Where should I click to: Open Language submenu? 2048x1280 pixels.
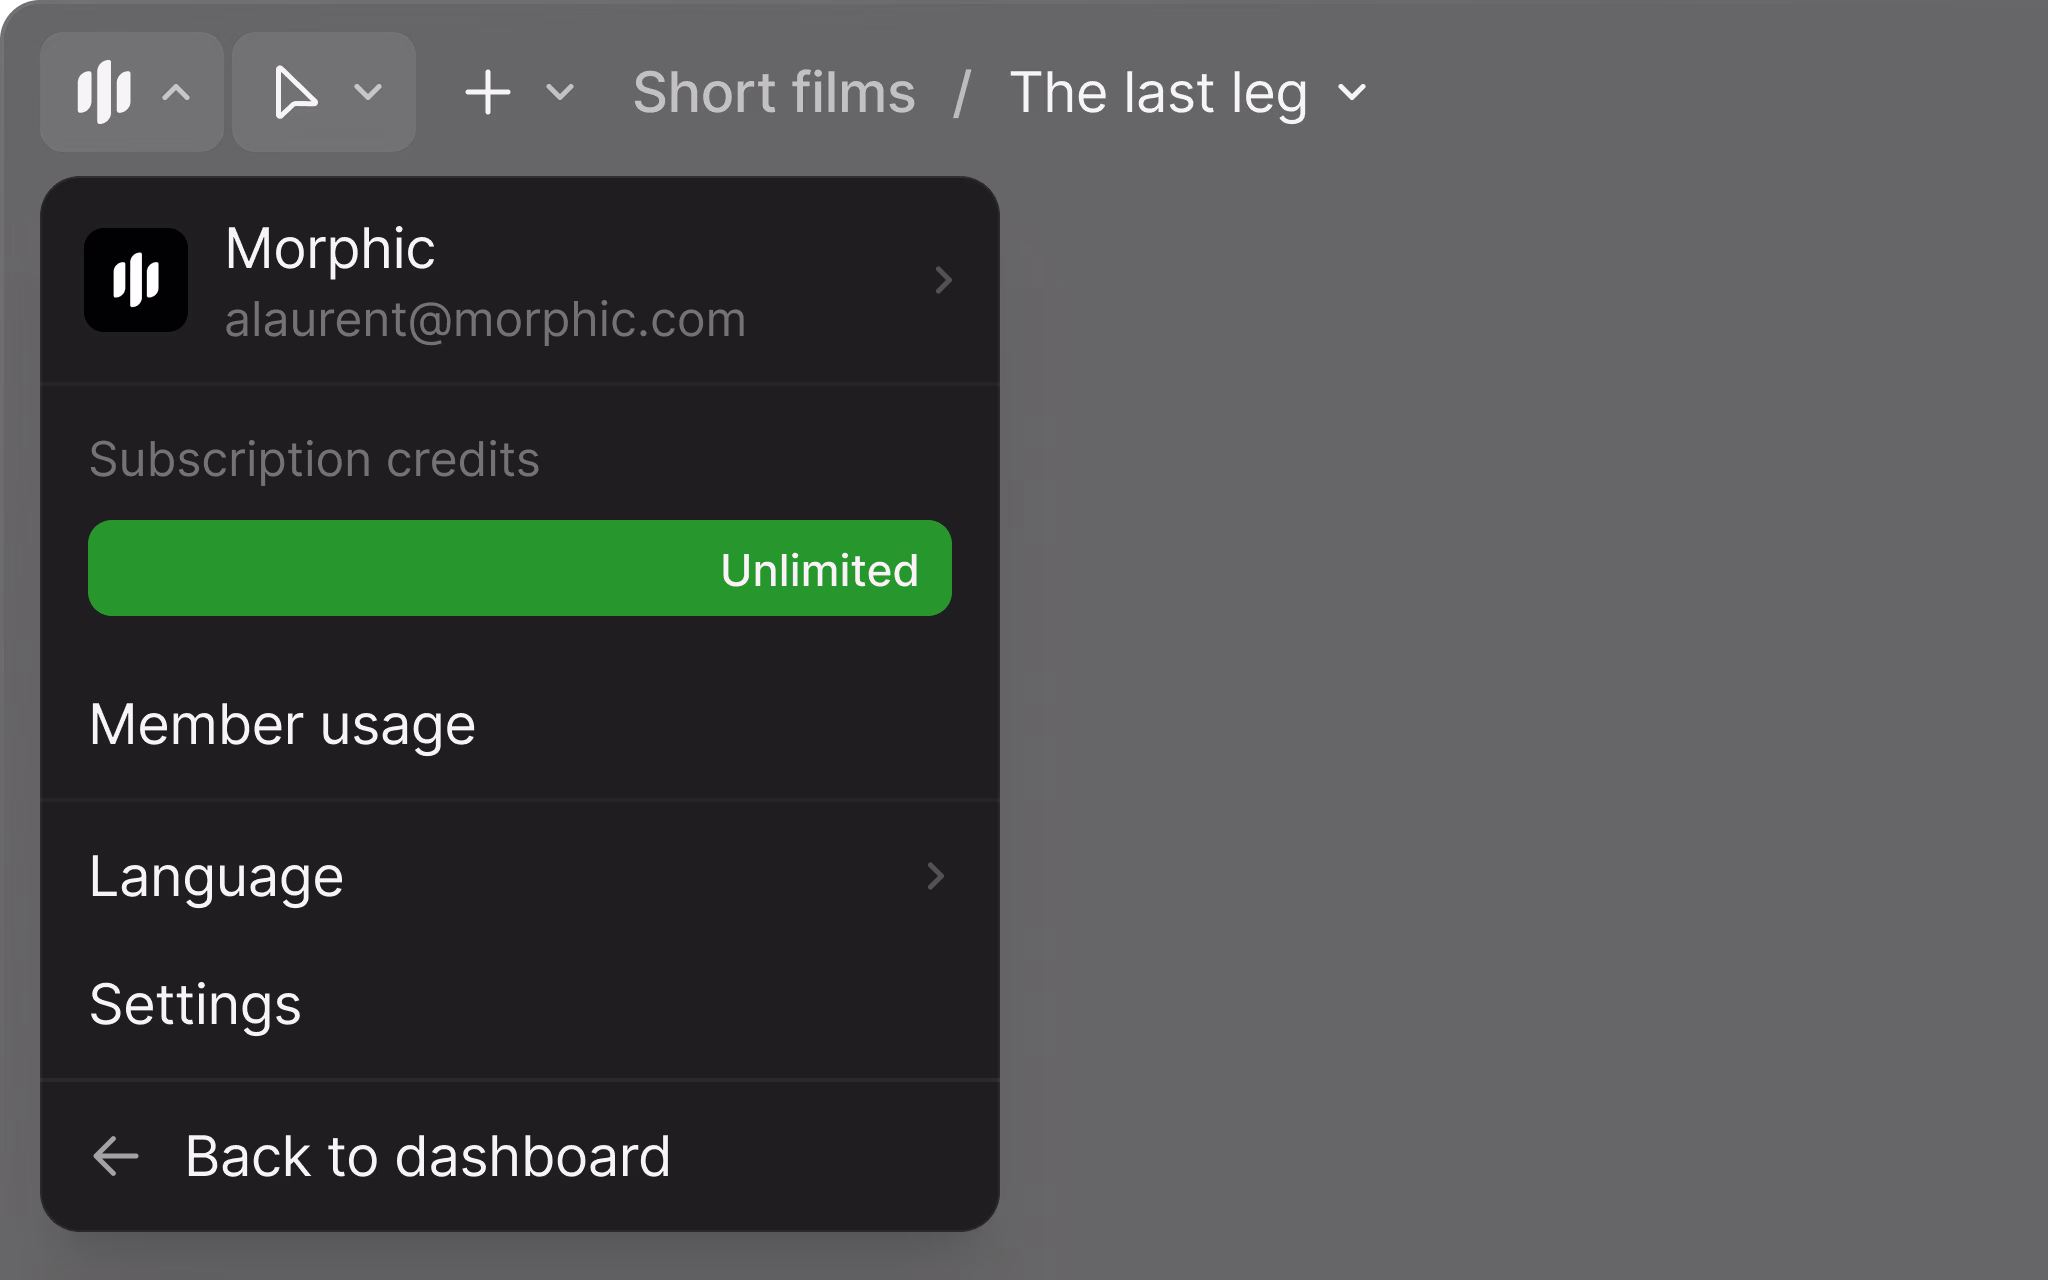[x=520, y=876]
